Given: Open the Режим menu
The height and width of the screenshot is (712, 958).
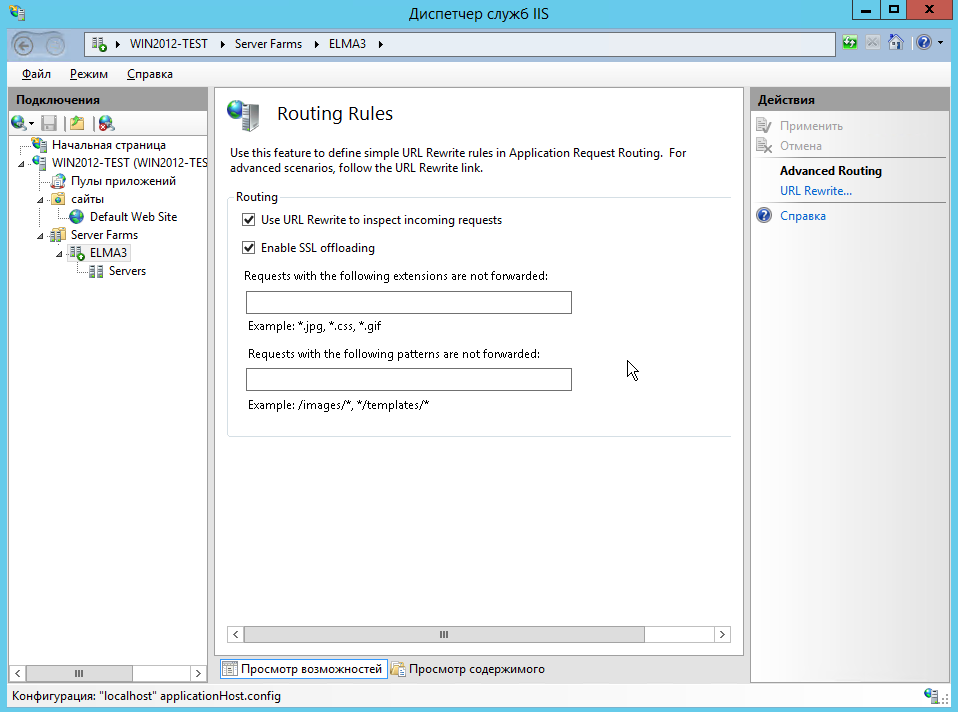Looking at the screenshot, I should pos(89,74).
